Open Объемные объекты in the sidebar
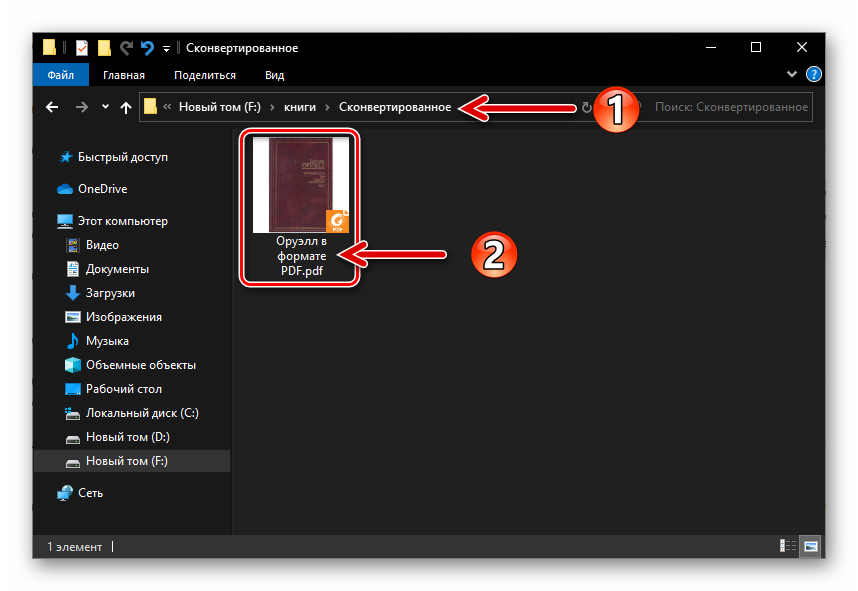858x591 pixels. coord(141,365)
